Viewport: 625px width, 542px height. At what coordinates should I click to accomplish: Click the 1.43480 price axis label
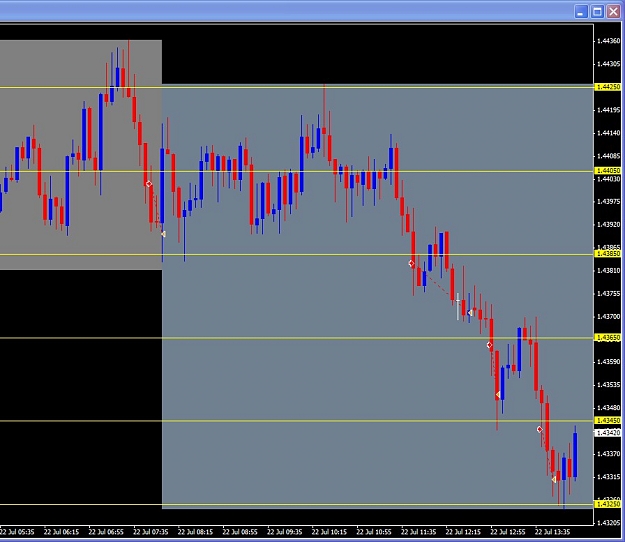click(x=608, y=408)
